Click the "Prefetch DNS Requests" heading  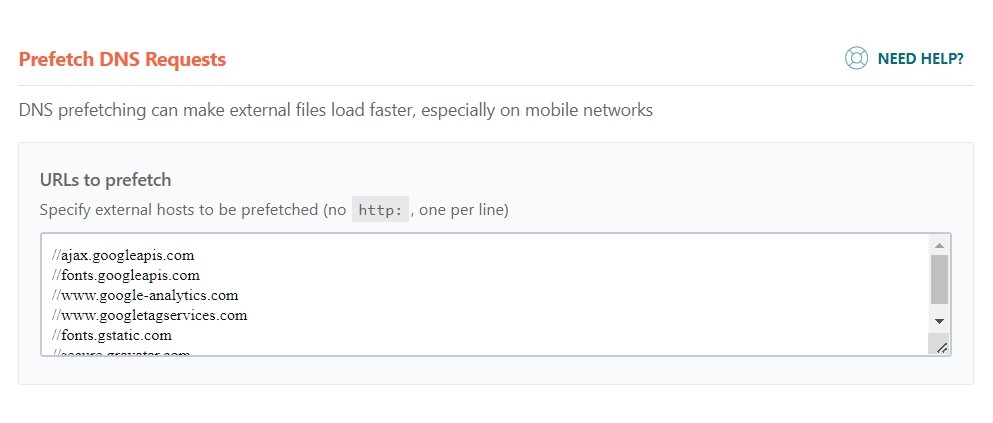122,59
